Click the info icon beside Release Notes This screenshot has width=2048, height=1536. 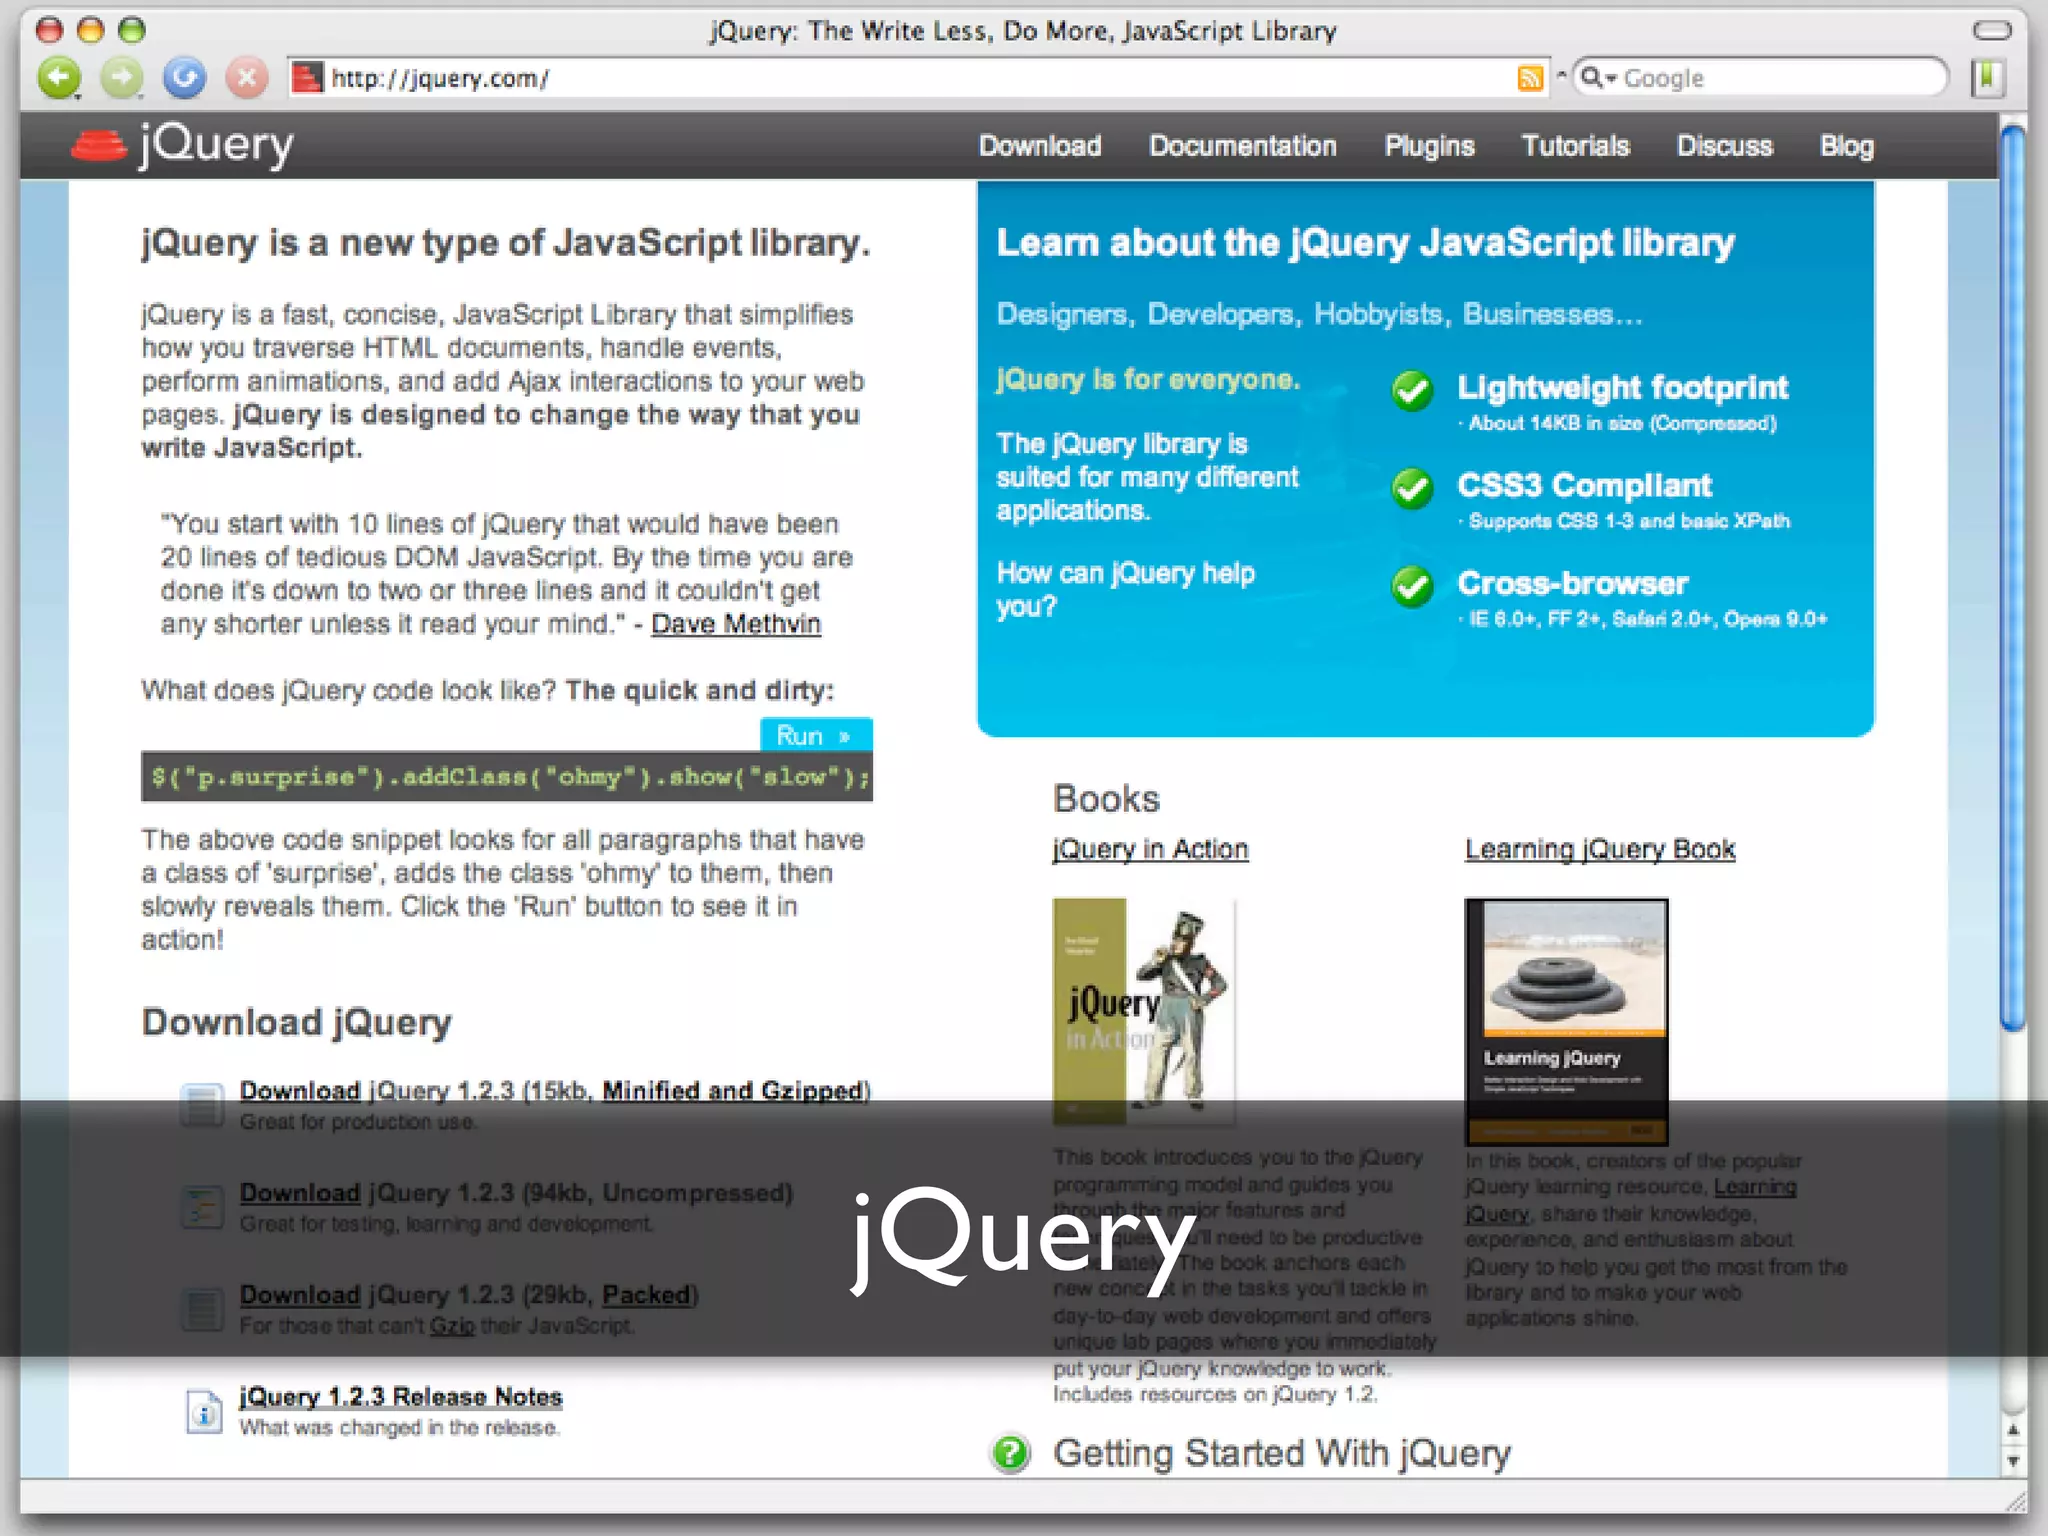(204, 1412)
